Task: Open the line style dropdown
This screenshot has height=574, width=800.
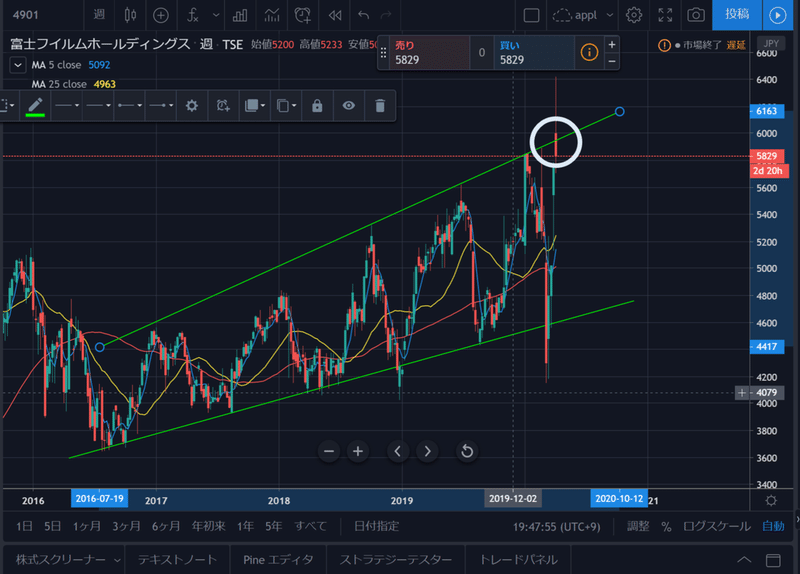Action: pyautogui.click(x=98, y=106)
